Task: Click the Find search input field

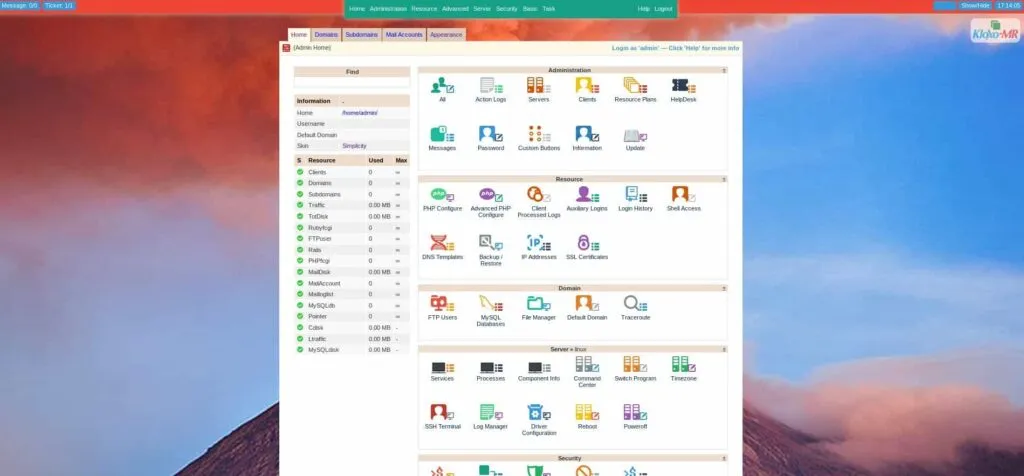Action: click(352, 83)
